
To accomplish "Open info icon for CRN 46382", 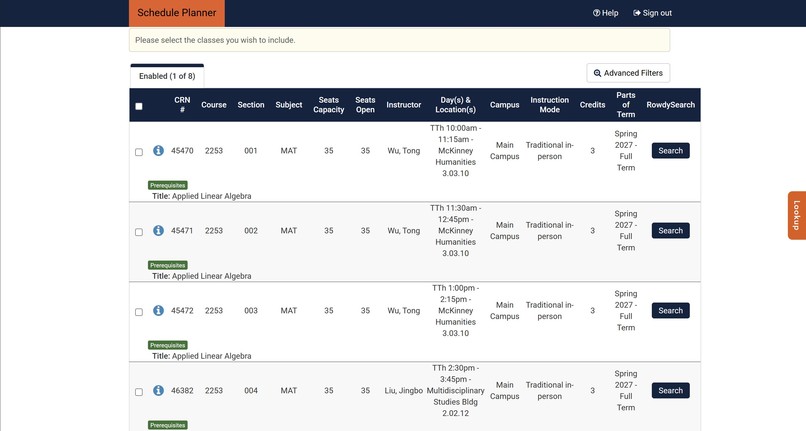I will 158,390.
